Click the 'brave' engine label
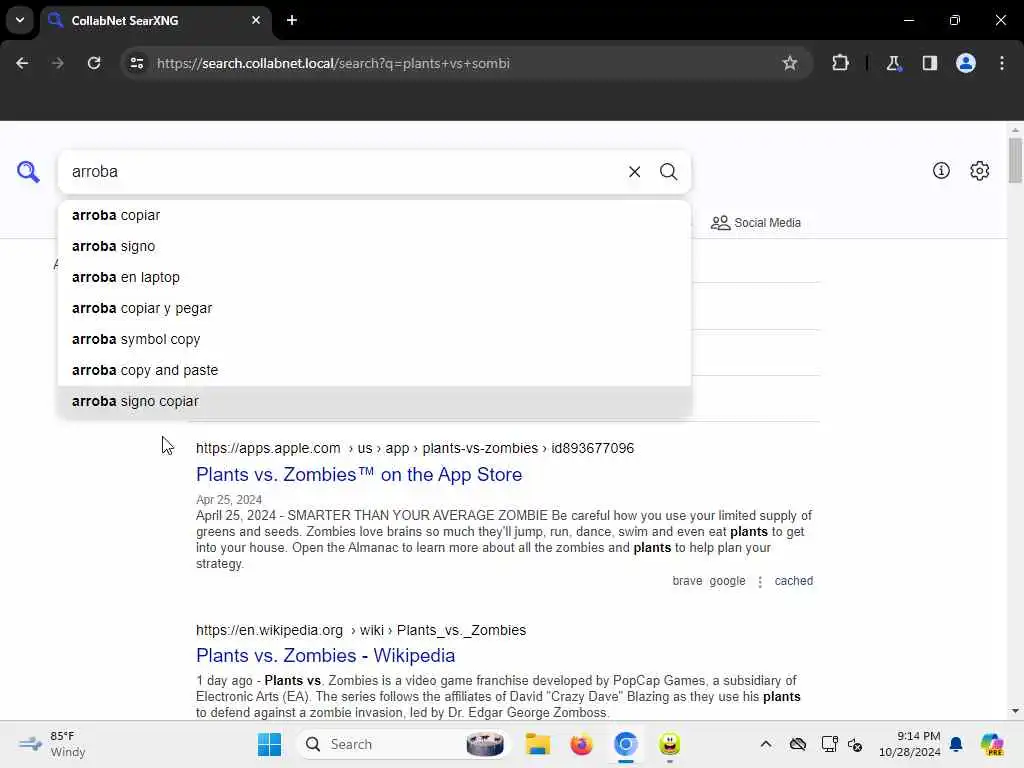 [x=687, y=581]
